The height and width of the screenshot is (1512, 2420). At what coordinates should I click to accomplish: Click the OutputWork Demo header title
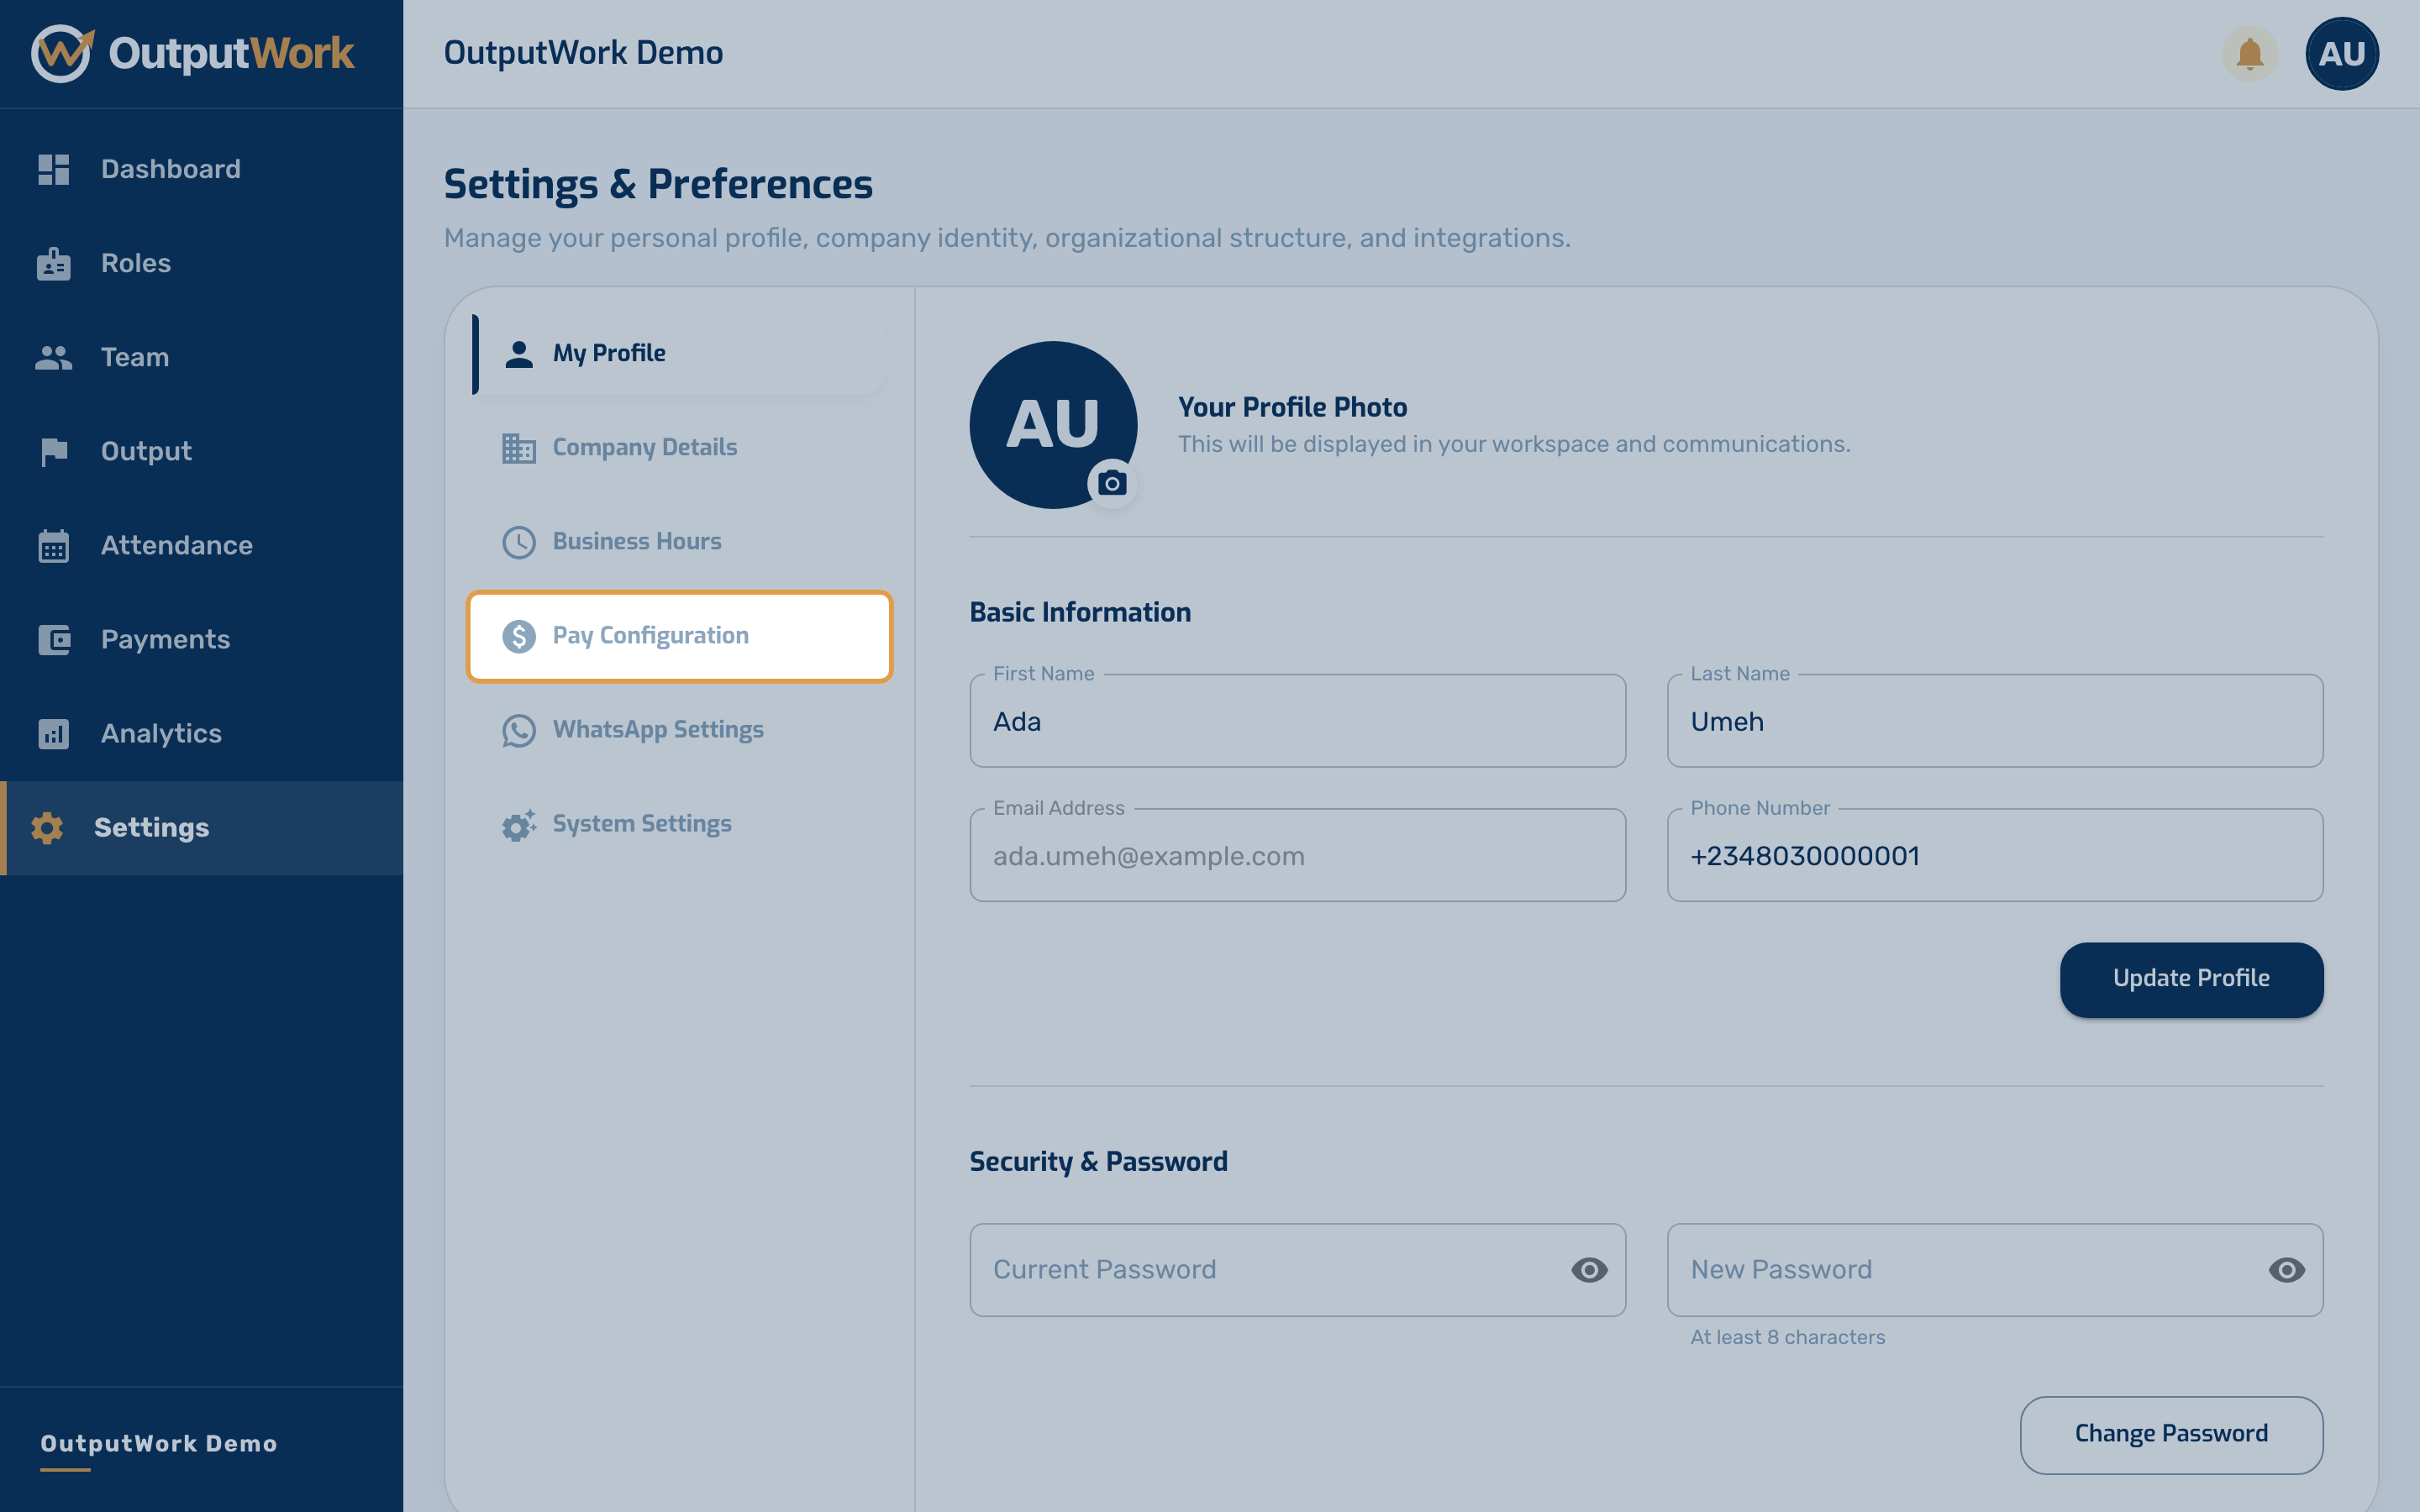pos(583,53)
